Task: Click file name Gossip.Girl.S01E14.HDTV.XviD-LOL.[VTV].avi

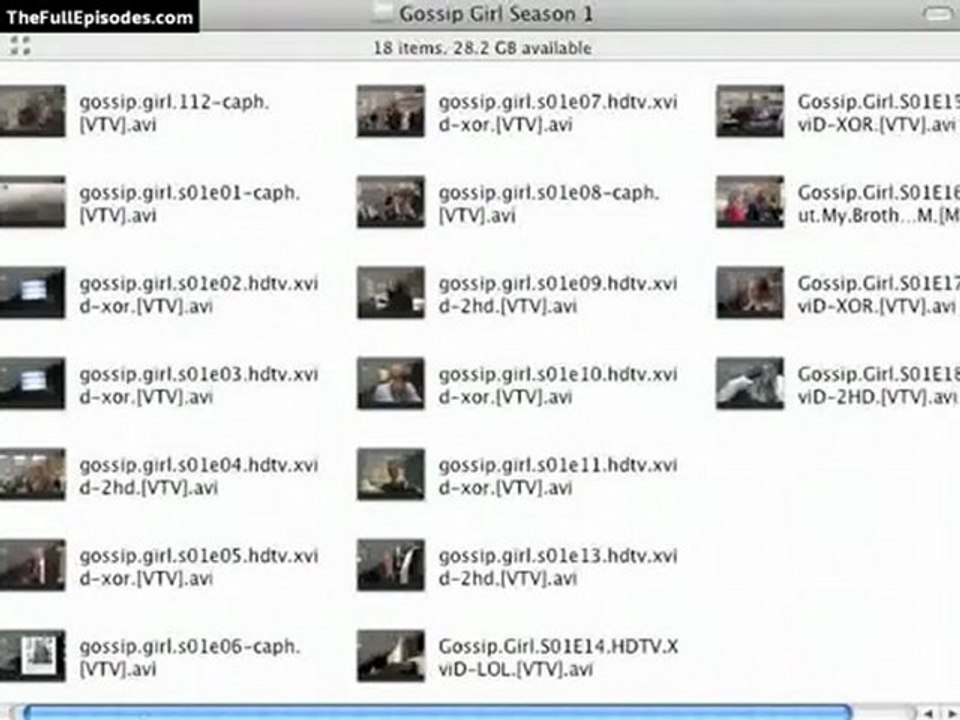Action: coord(558,657)
